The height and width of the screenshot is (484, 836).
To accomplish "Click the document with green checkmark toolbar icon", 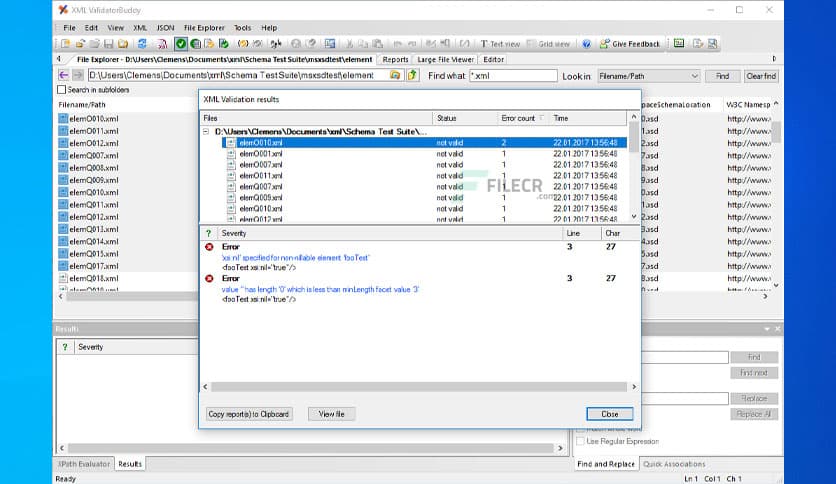I will [x=224, y=44].
